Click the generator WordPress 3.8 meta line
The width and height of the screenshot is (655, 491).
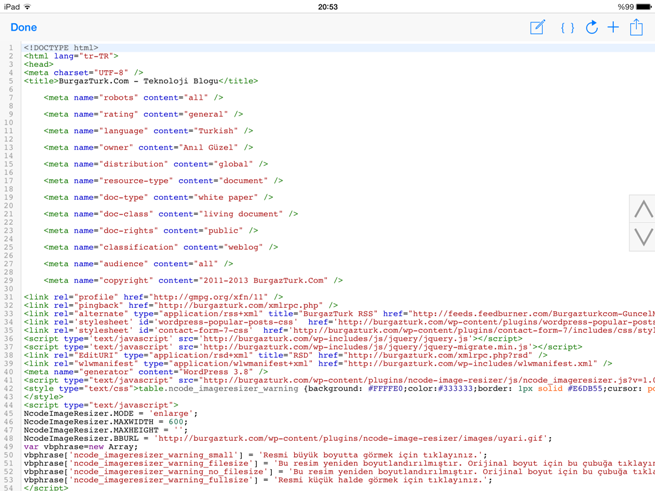point(146,372)
